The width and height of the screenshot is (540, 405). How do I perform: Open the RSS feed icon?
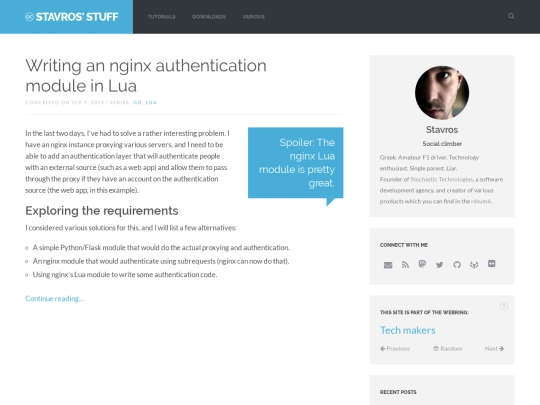(405, 264)
